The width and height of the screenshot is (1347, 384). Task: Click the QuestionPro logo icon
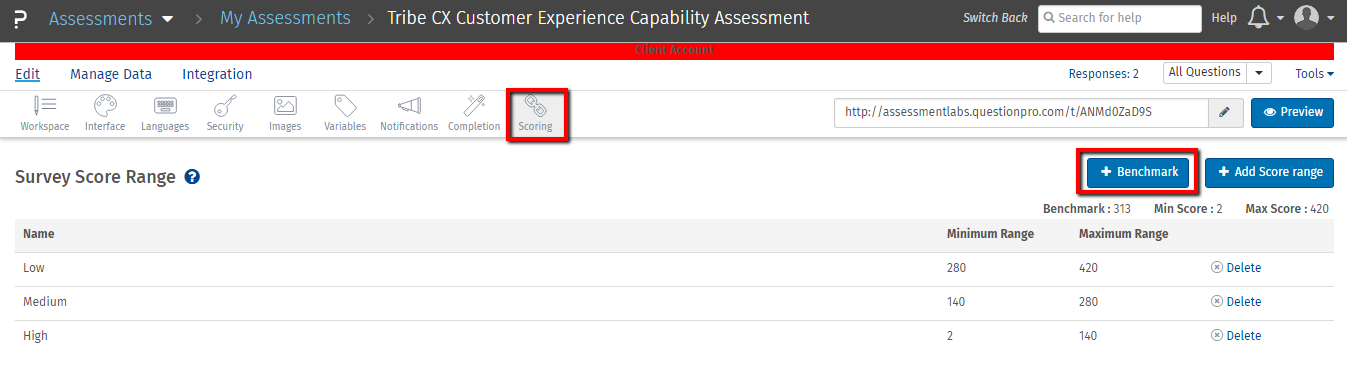pyautogui.click(x=20, y=19)
